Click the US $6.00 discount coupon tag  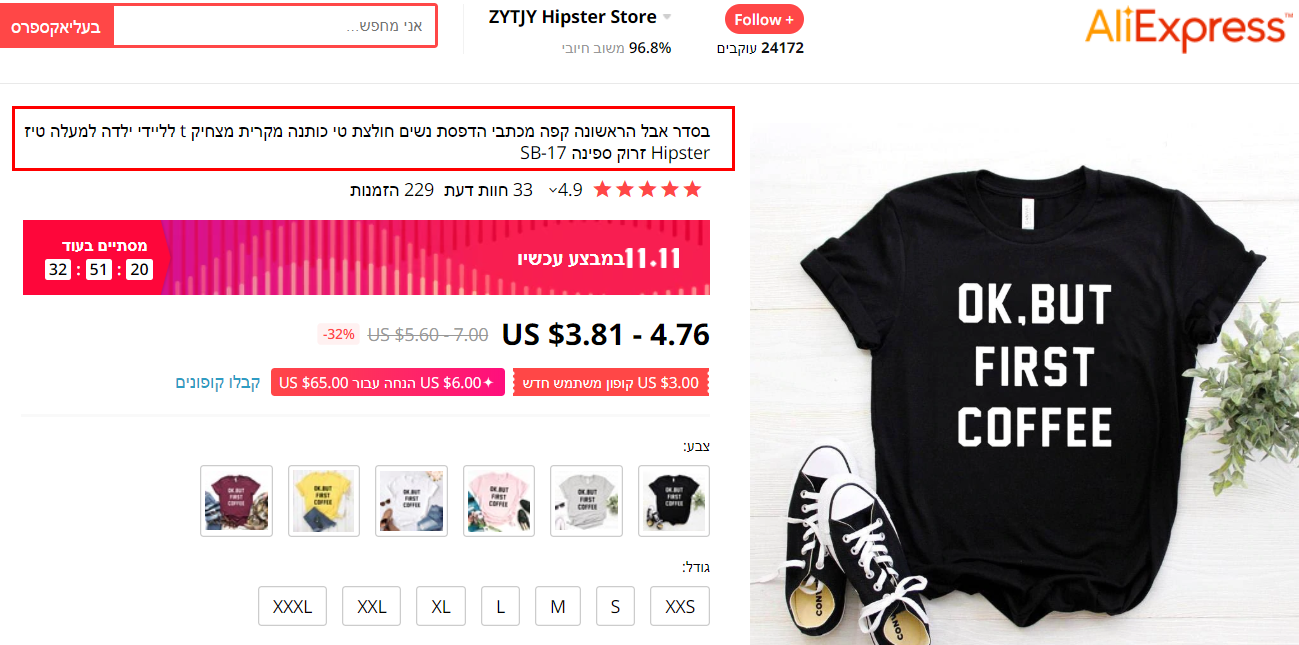click(x=388, y=382)
